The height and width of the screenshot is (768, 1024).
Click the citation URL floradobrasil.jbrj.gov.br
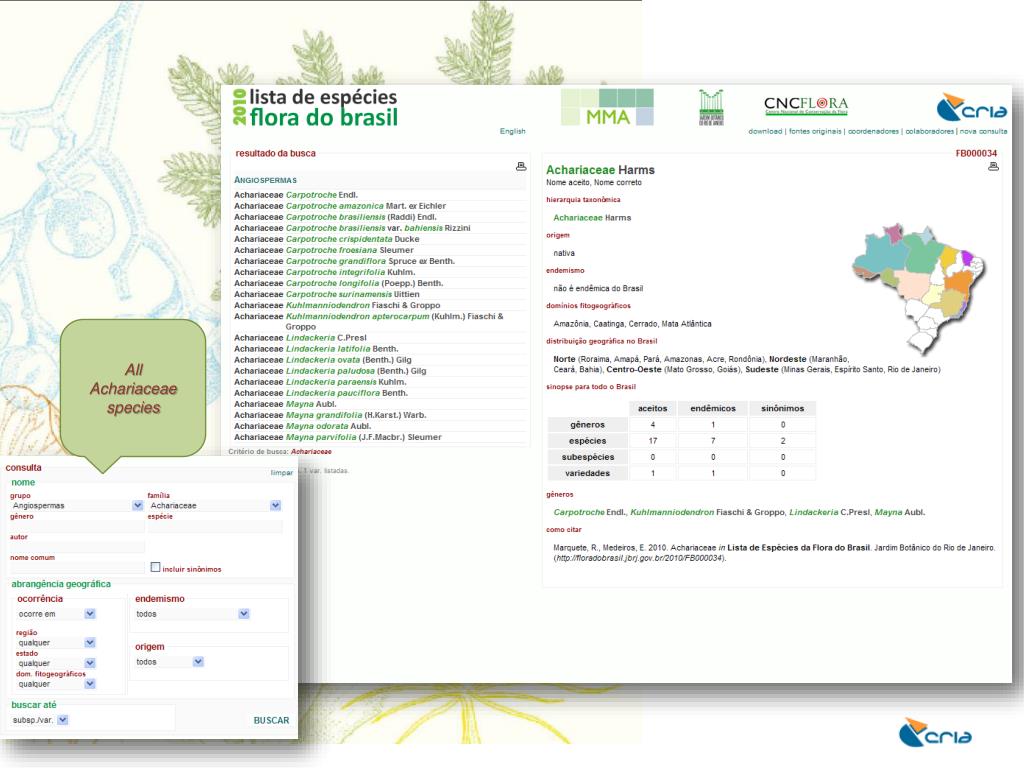(639, 558)
